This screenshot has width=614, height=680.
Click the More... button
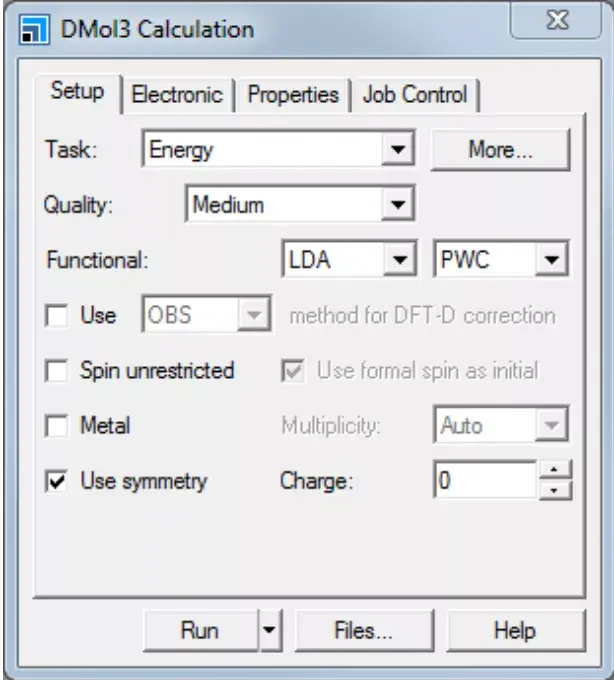click(500, 150)
